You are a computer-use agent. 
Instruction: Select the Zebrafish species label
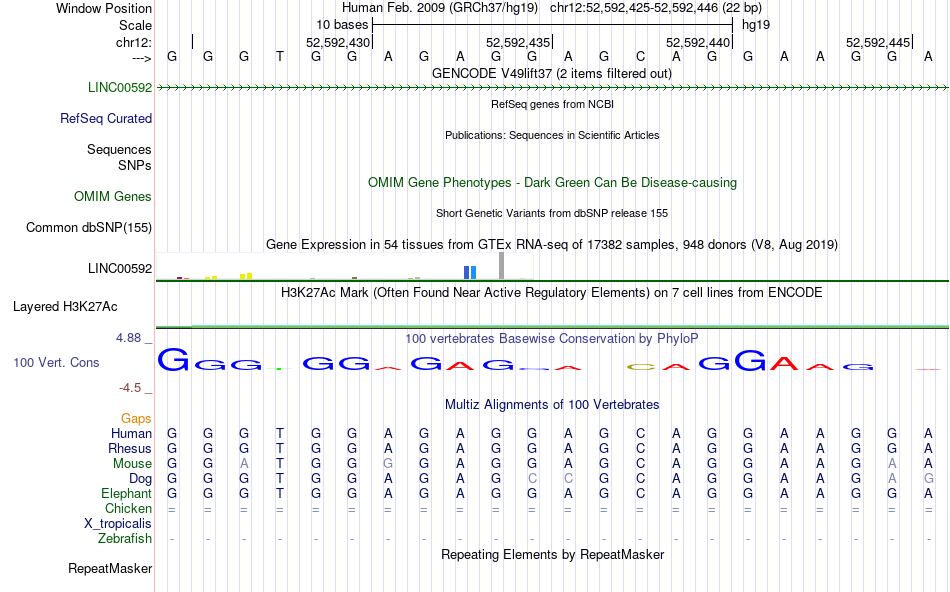[124, 538]
